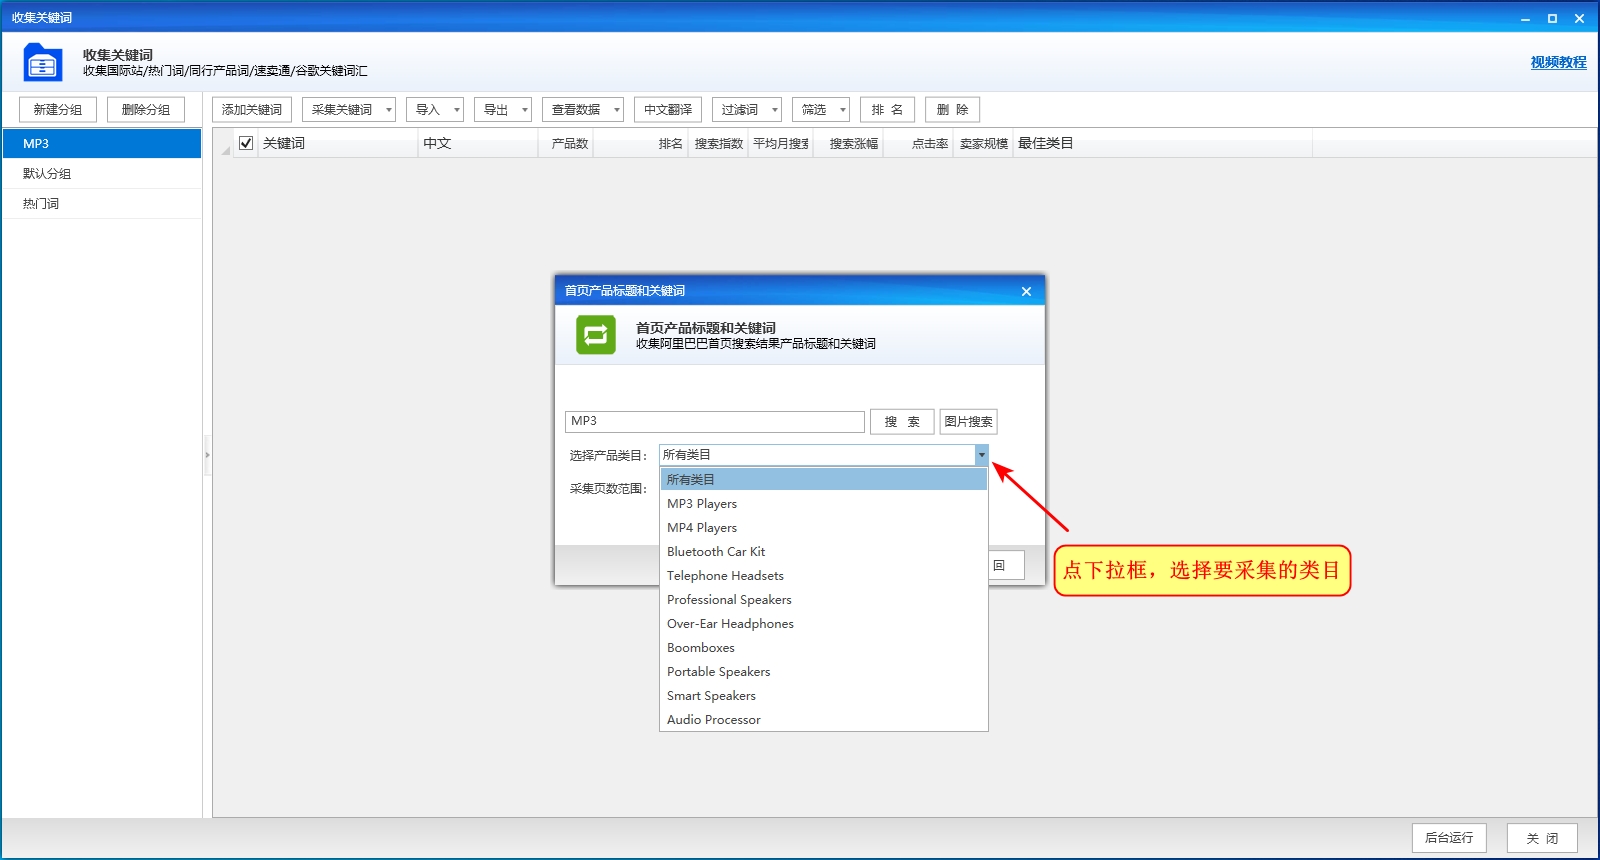Click the 删除分组 button
The image size is (1600, 860).
point(146,110)
